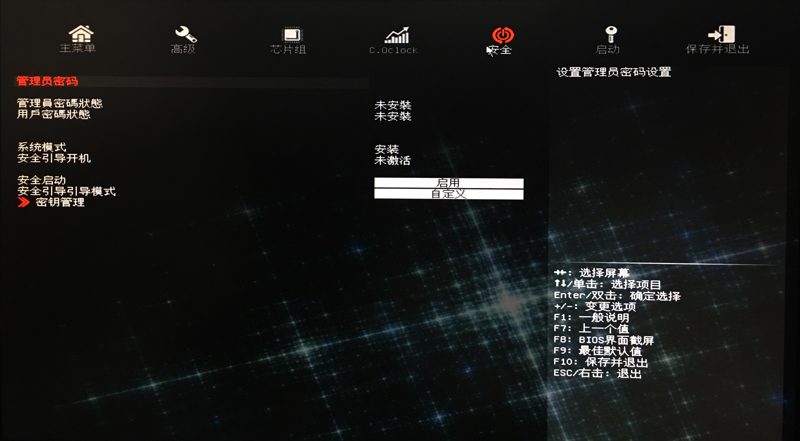Click the 系统模式 row label
The height and width of the screenshot is (441, 800).
point(41,148)
